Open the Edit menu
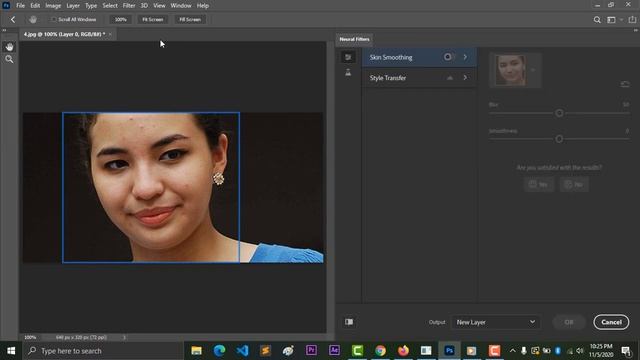 pyautogui.click(x=35, y=6)
